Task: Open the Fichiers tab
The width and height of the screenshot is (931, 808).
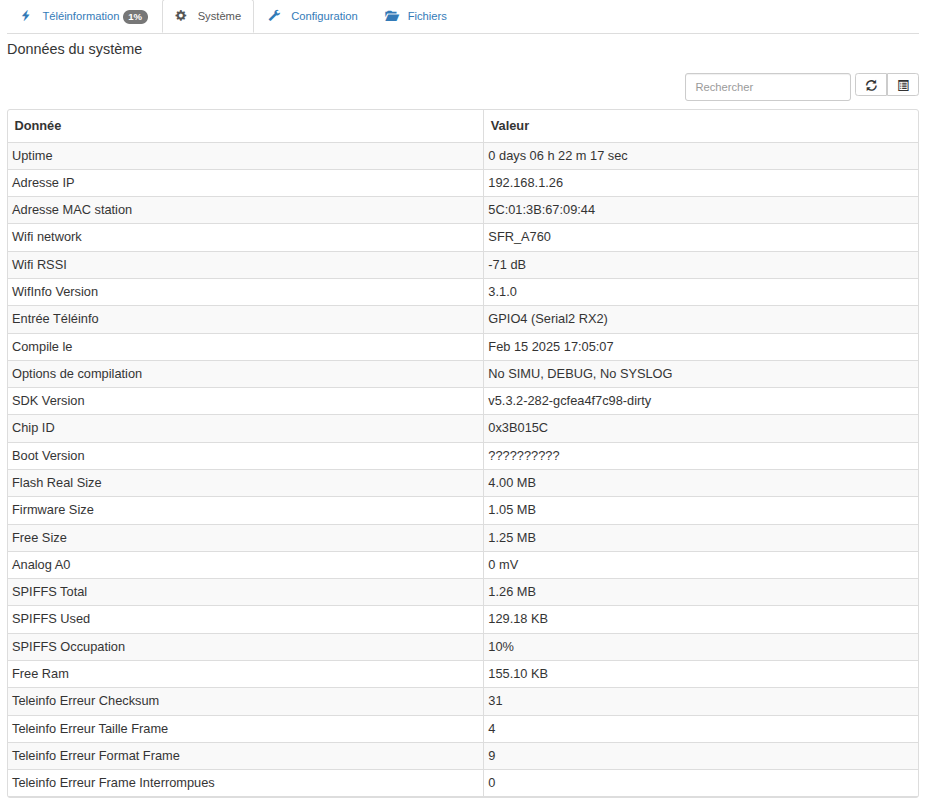Action: (426, 16)
